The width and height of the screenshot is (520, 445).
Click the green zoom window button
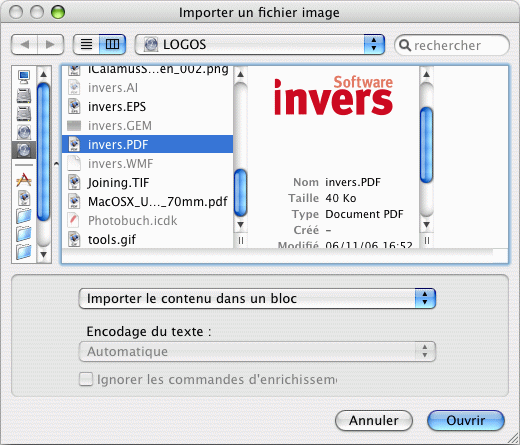point(58,12)
